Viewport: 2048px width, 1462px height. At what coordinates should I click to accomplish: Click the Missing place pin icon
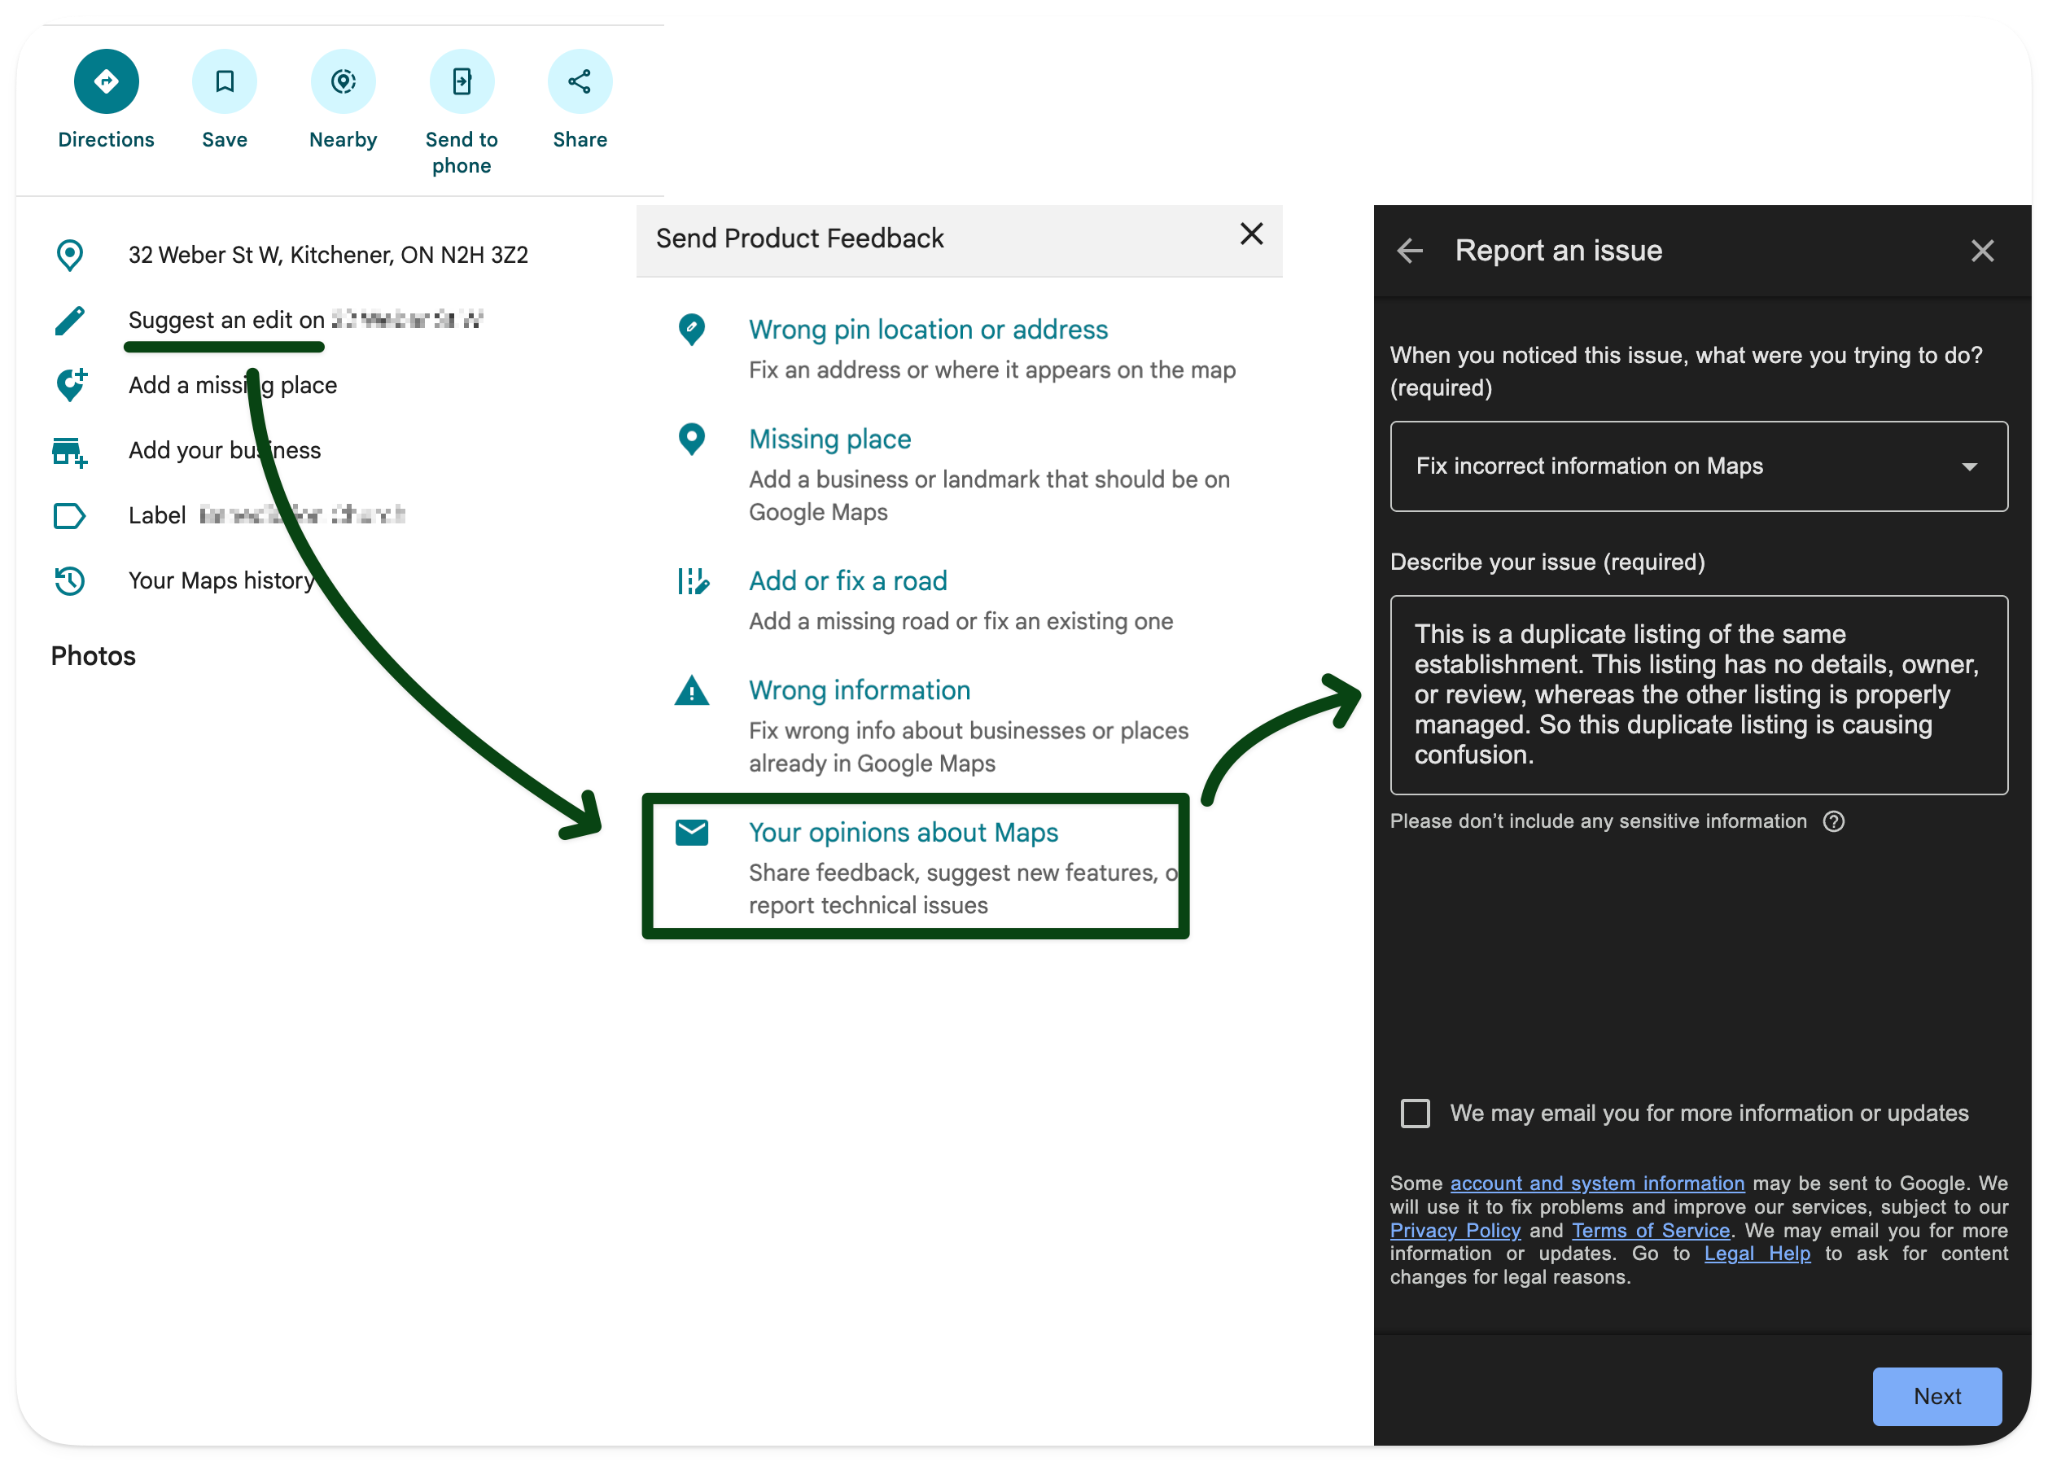coord(692,439)
